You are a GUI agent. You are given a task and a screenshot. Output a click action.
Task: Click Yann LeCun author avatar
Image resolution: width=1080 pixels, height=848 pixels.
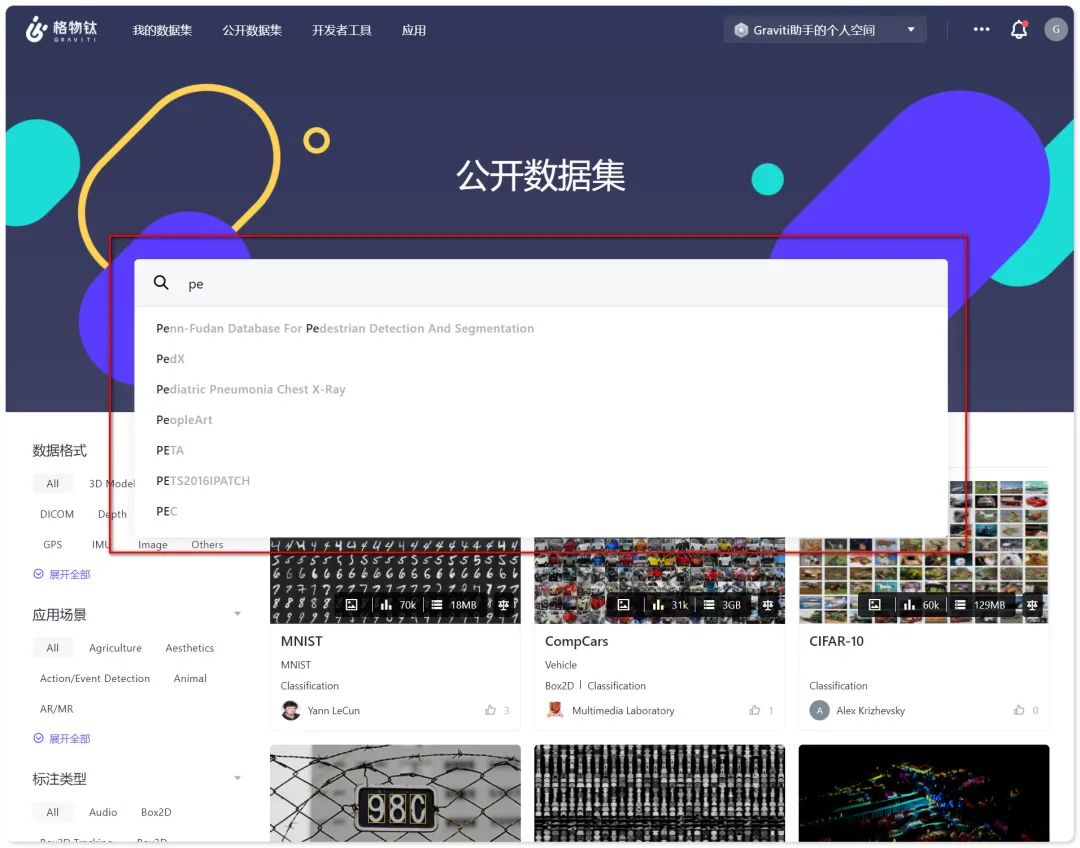tap(291, 710)
